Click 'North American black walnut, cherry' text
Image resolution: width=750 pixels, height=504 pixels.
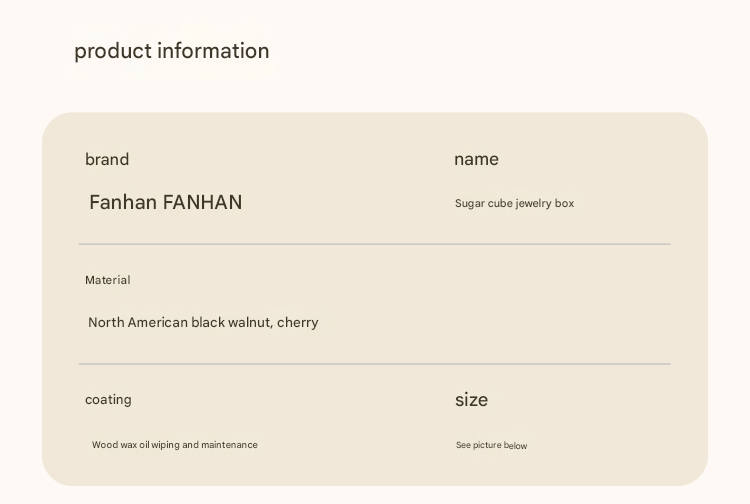click(203, 322)
